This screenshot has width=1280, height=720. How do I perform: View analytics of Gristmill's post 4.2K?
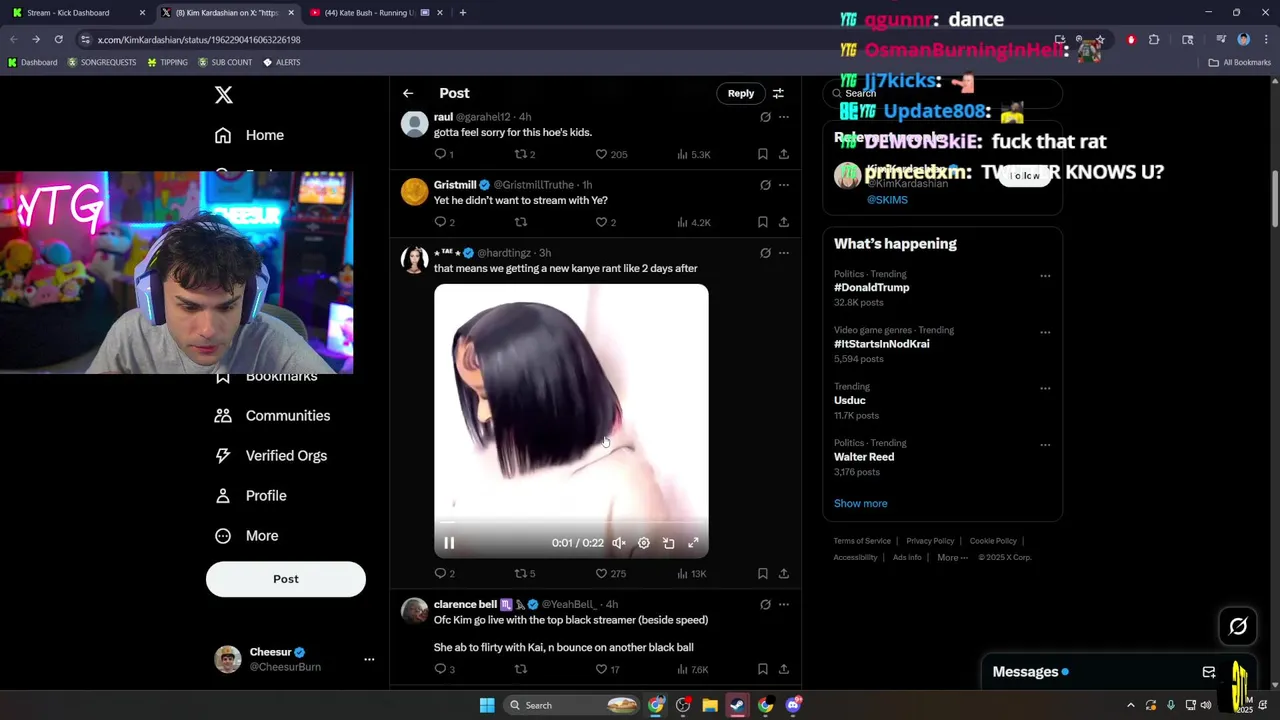694,222
